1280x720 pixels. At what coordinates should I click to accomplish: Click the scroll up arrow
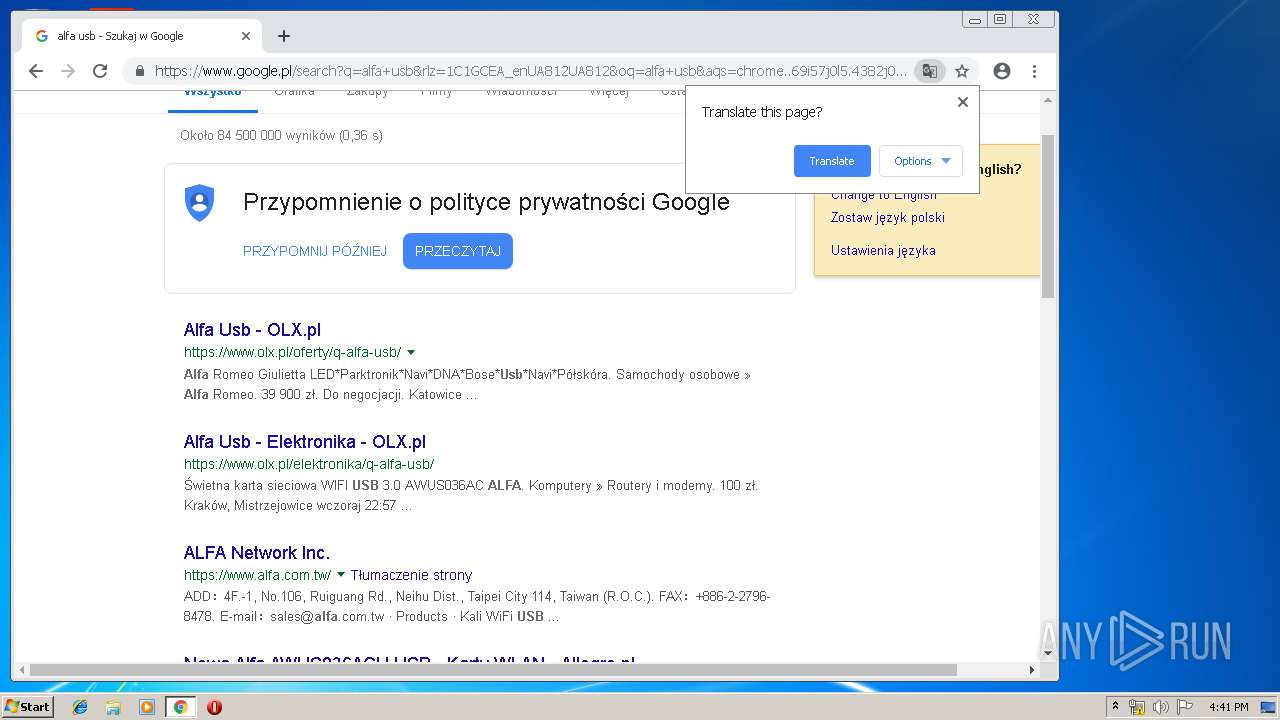1048,100
